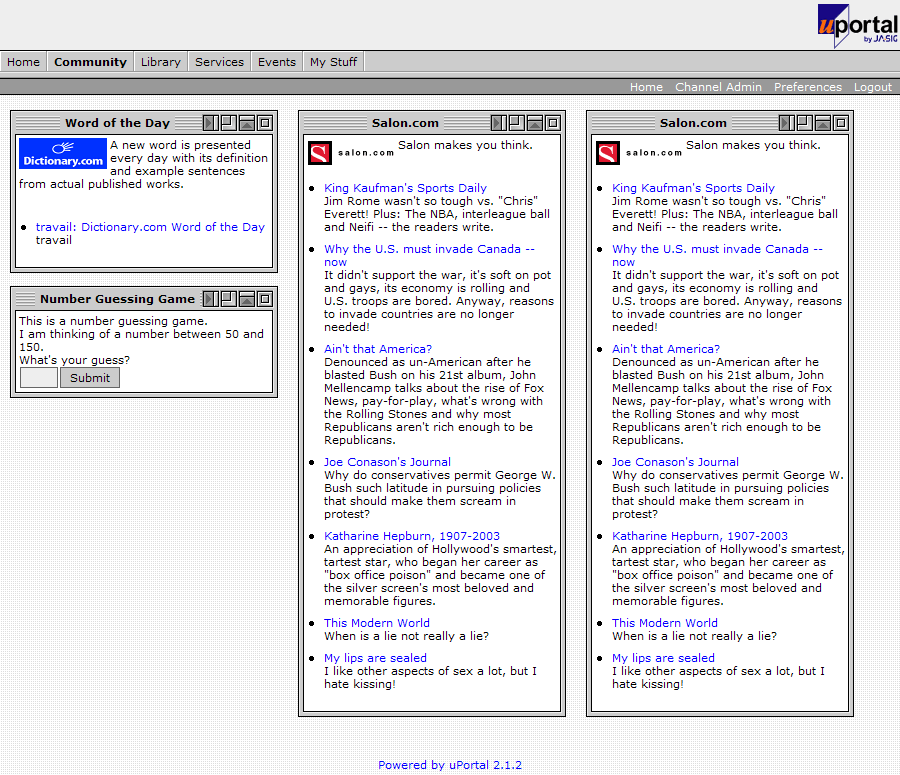Open King Kaufman's Sports Daily in first Salon.com channel
Viewport: 900px width, 775px height.
click(x=405, y=188)
